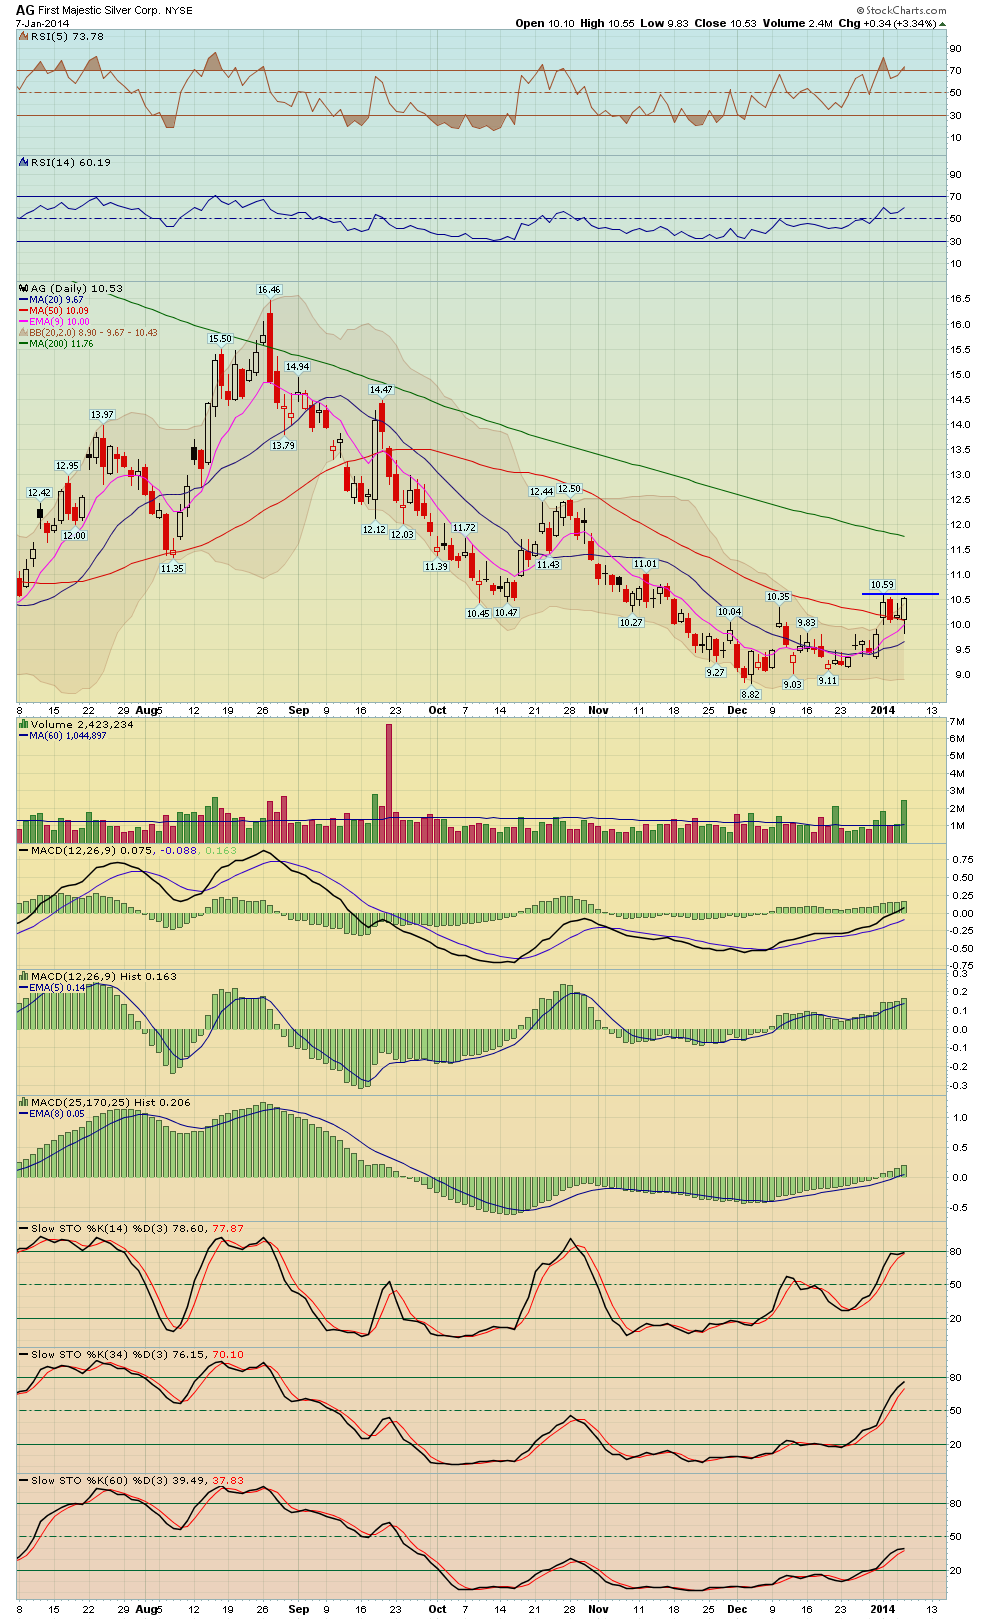Click the 'EMA(5) 0.14' histogram legend
Image resolution: width=990 pixels, height=1620 pixels.
pyautogui.click(x=56, y=987)
